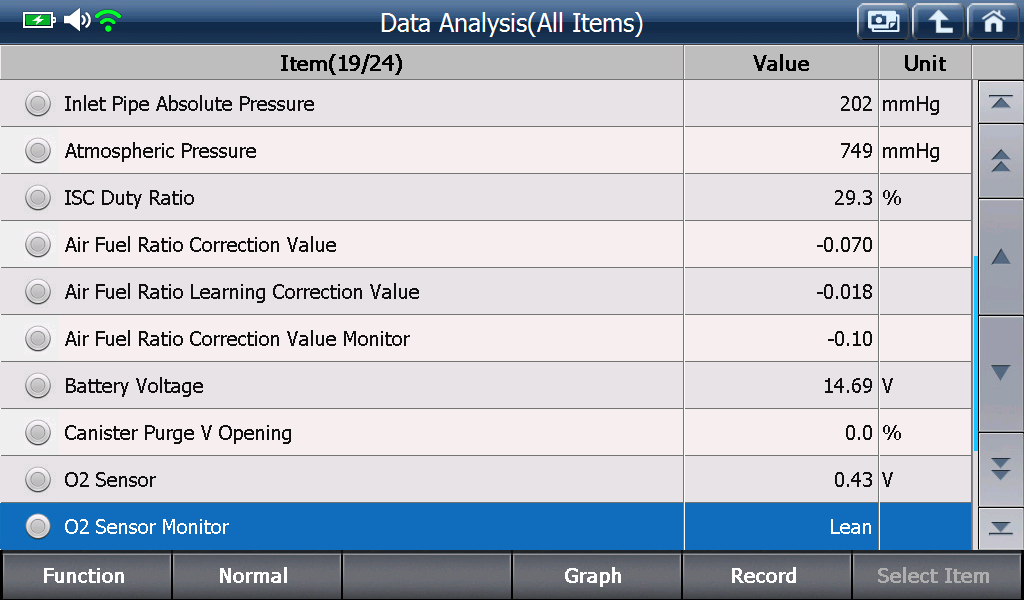Viewport: 1024px width, 600px height.
Task: Tap the page-up double arrow
Action: point(1000,161)
